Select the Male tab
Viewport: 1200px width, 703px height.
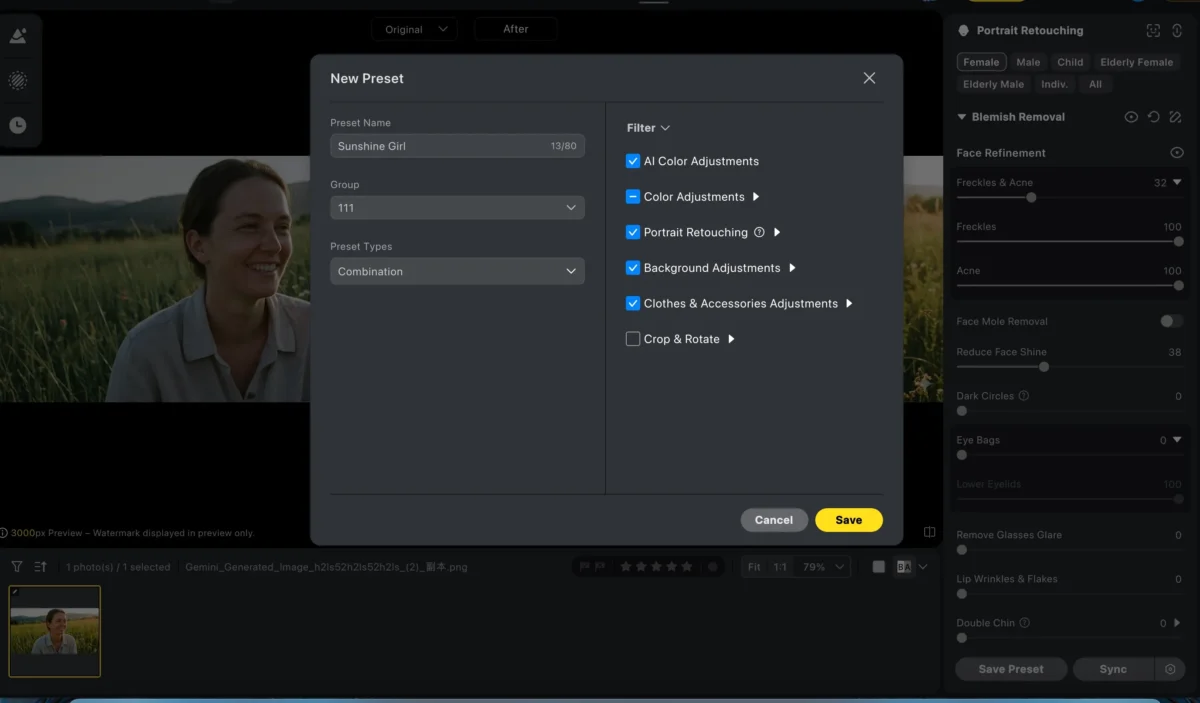[x=1028, y=62]
